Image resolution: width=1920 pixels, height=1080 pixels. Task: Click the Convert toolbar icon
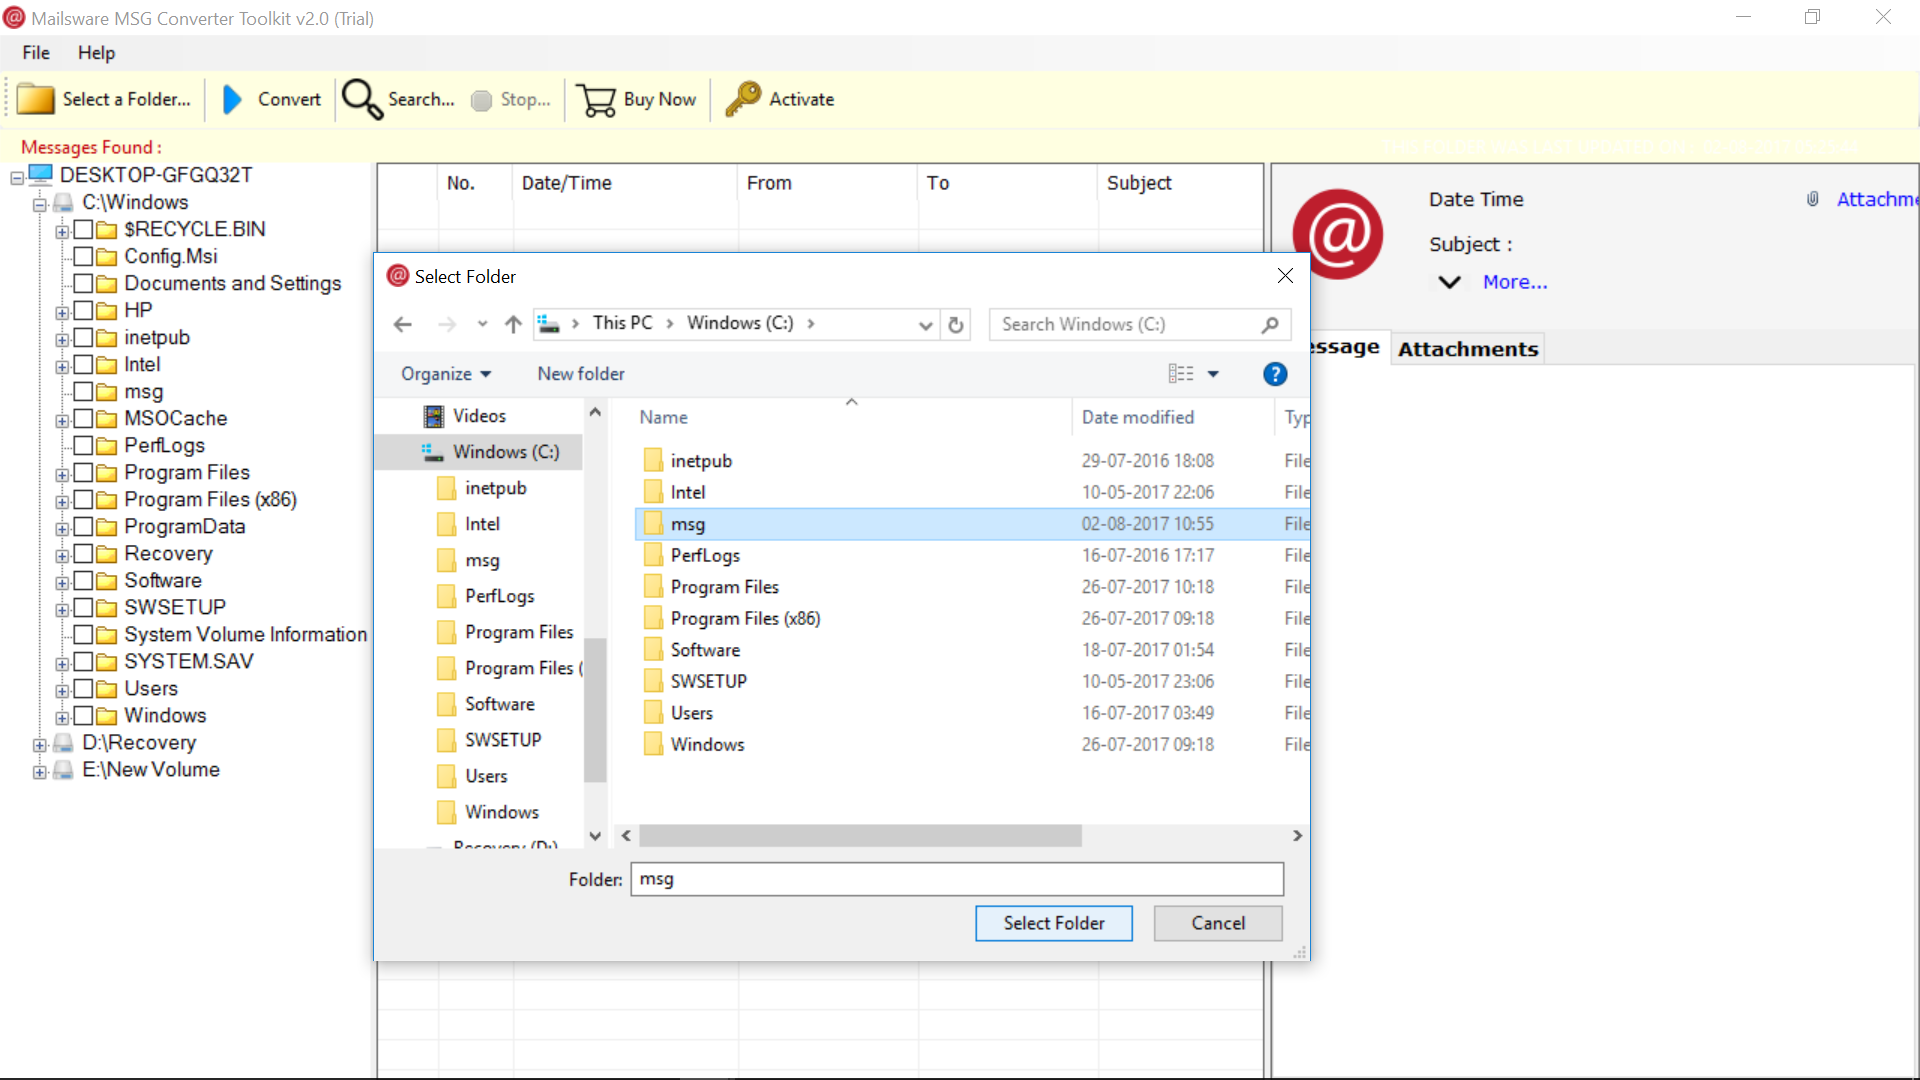tap(269, 99)
